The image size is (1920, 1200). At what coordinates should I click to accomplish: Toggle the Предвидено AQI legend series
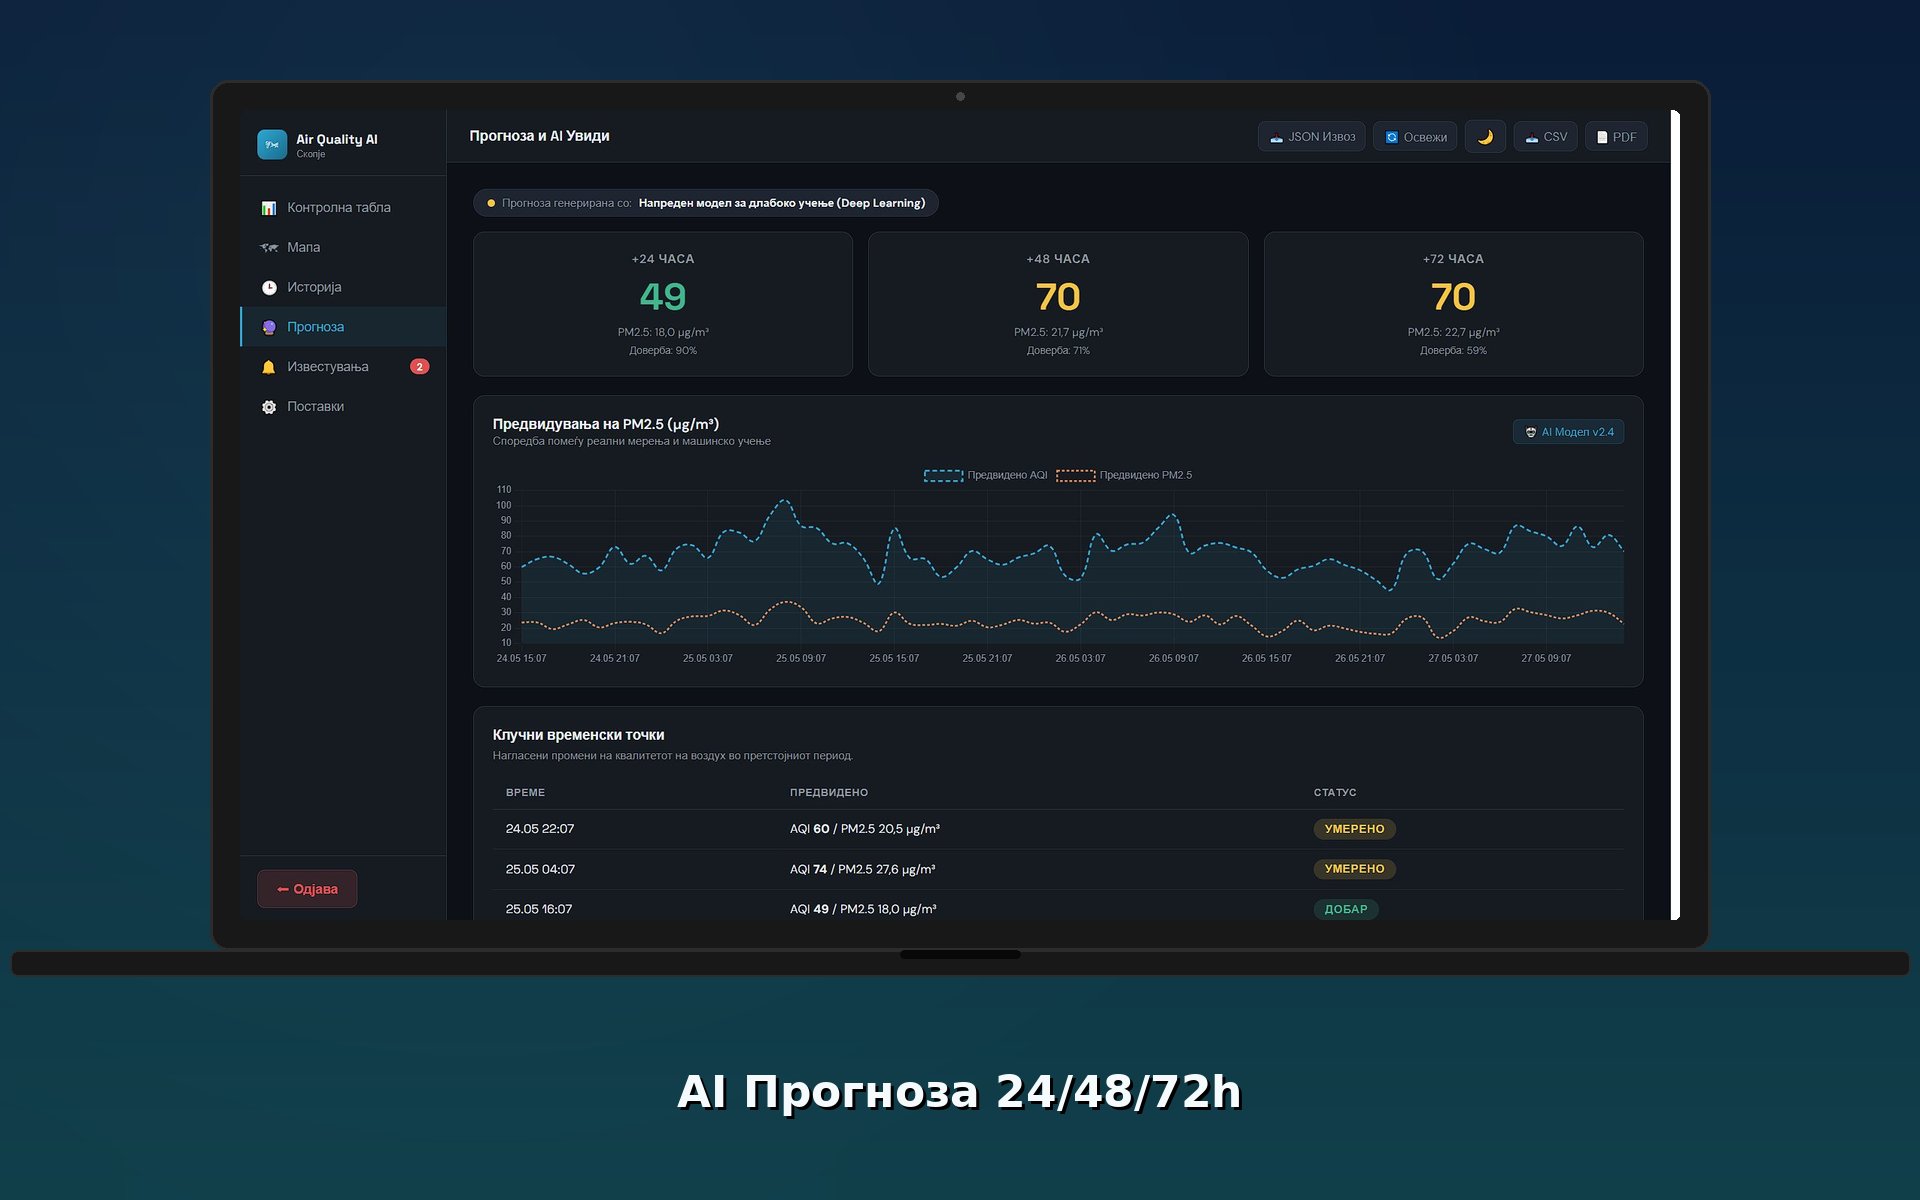985,476
